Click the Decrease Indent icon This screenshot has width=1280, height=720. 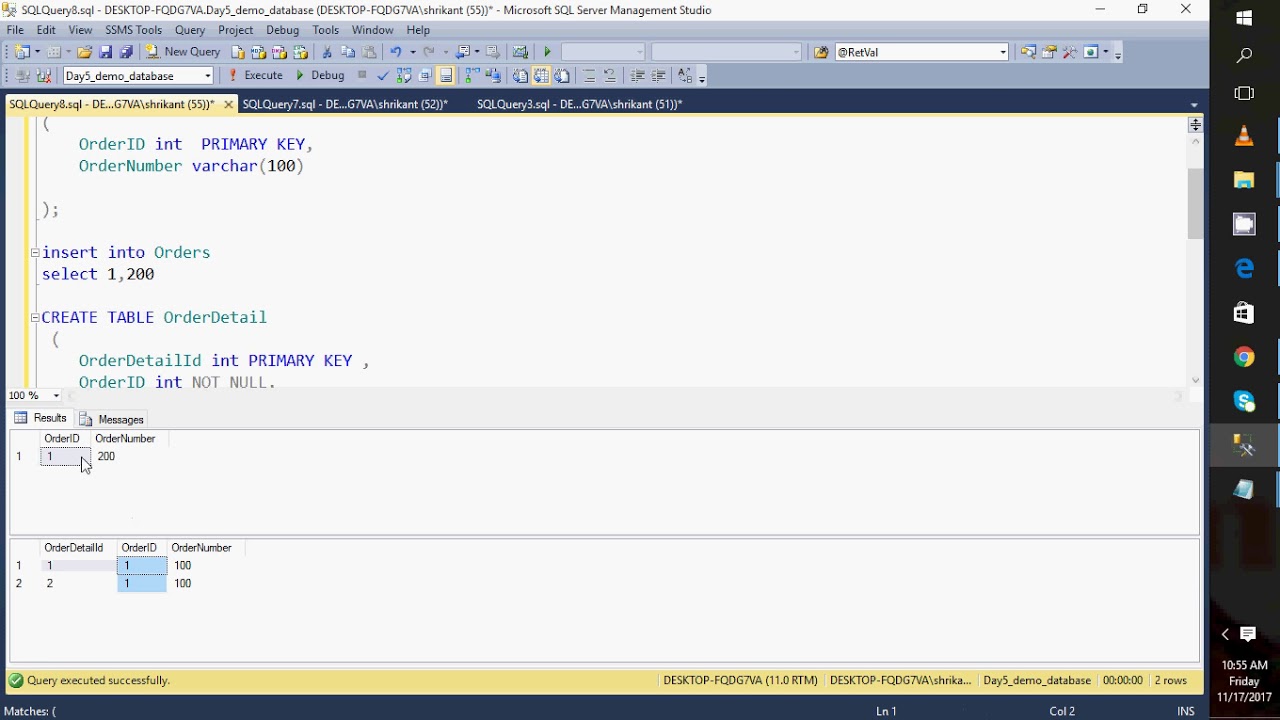tap(637, 75)
